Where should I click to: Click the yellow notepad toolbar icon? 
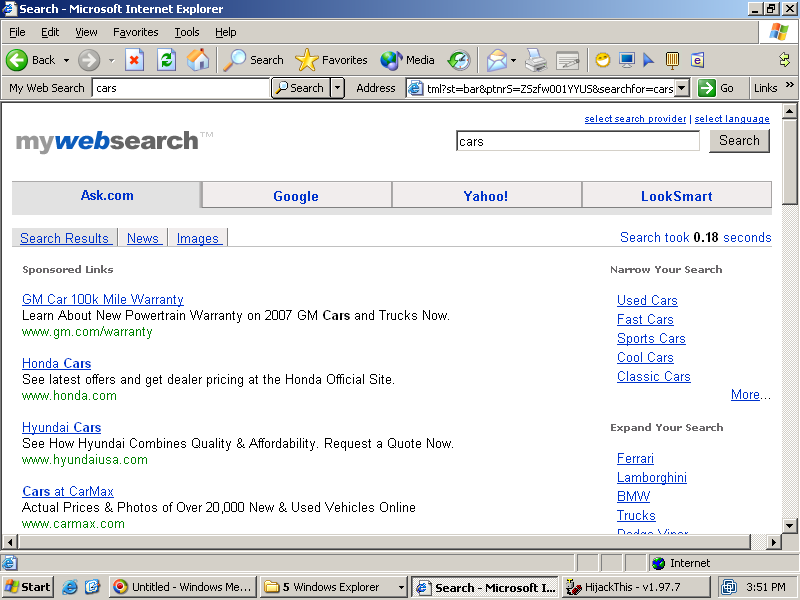tap(672, 60)
